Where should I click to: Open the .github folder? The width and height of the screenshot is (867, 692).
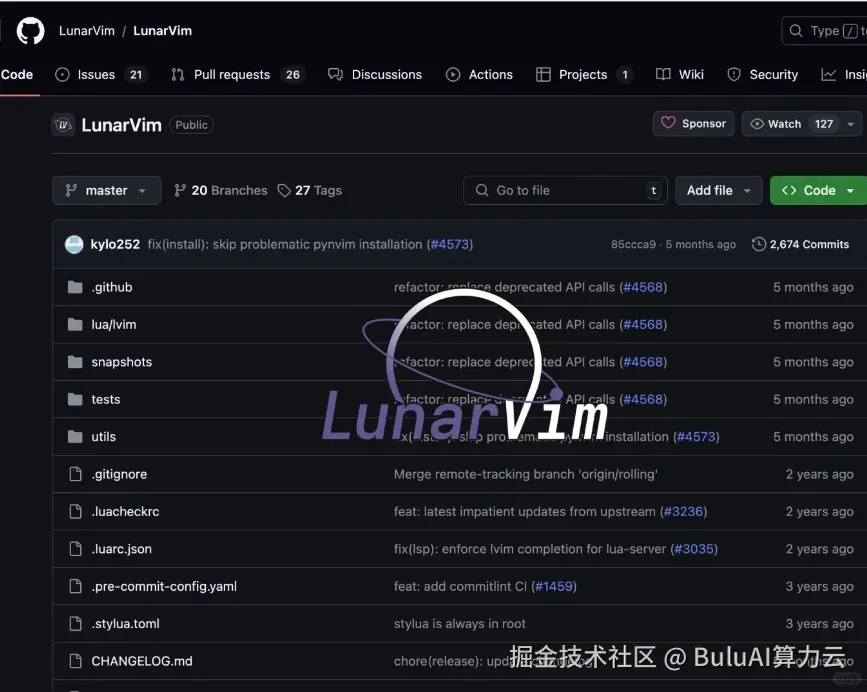coord(112,287)
